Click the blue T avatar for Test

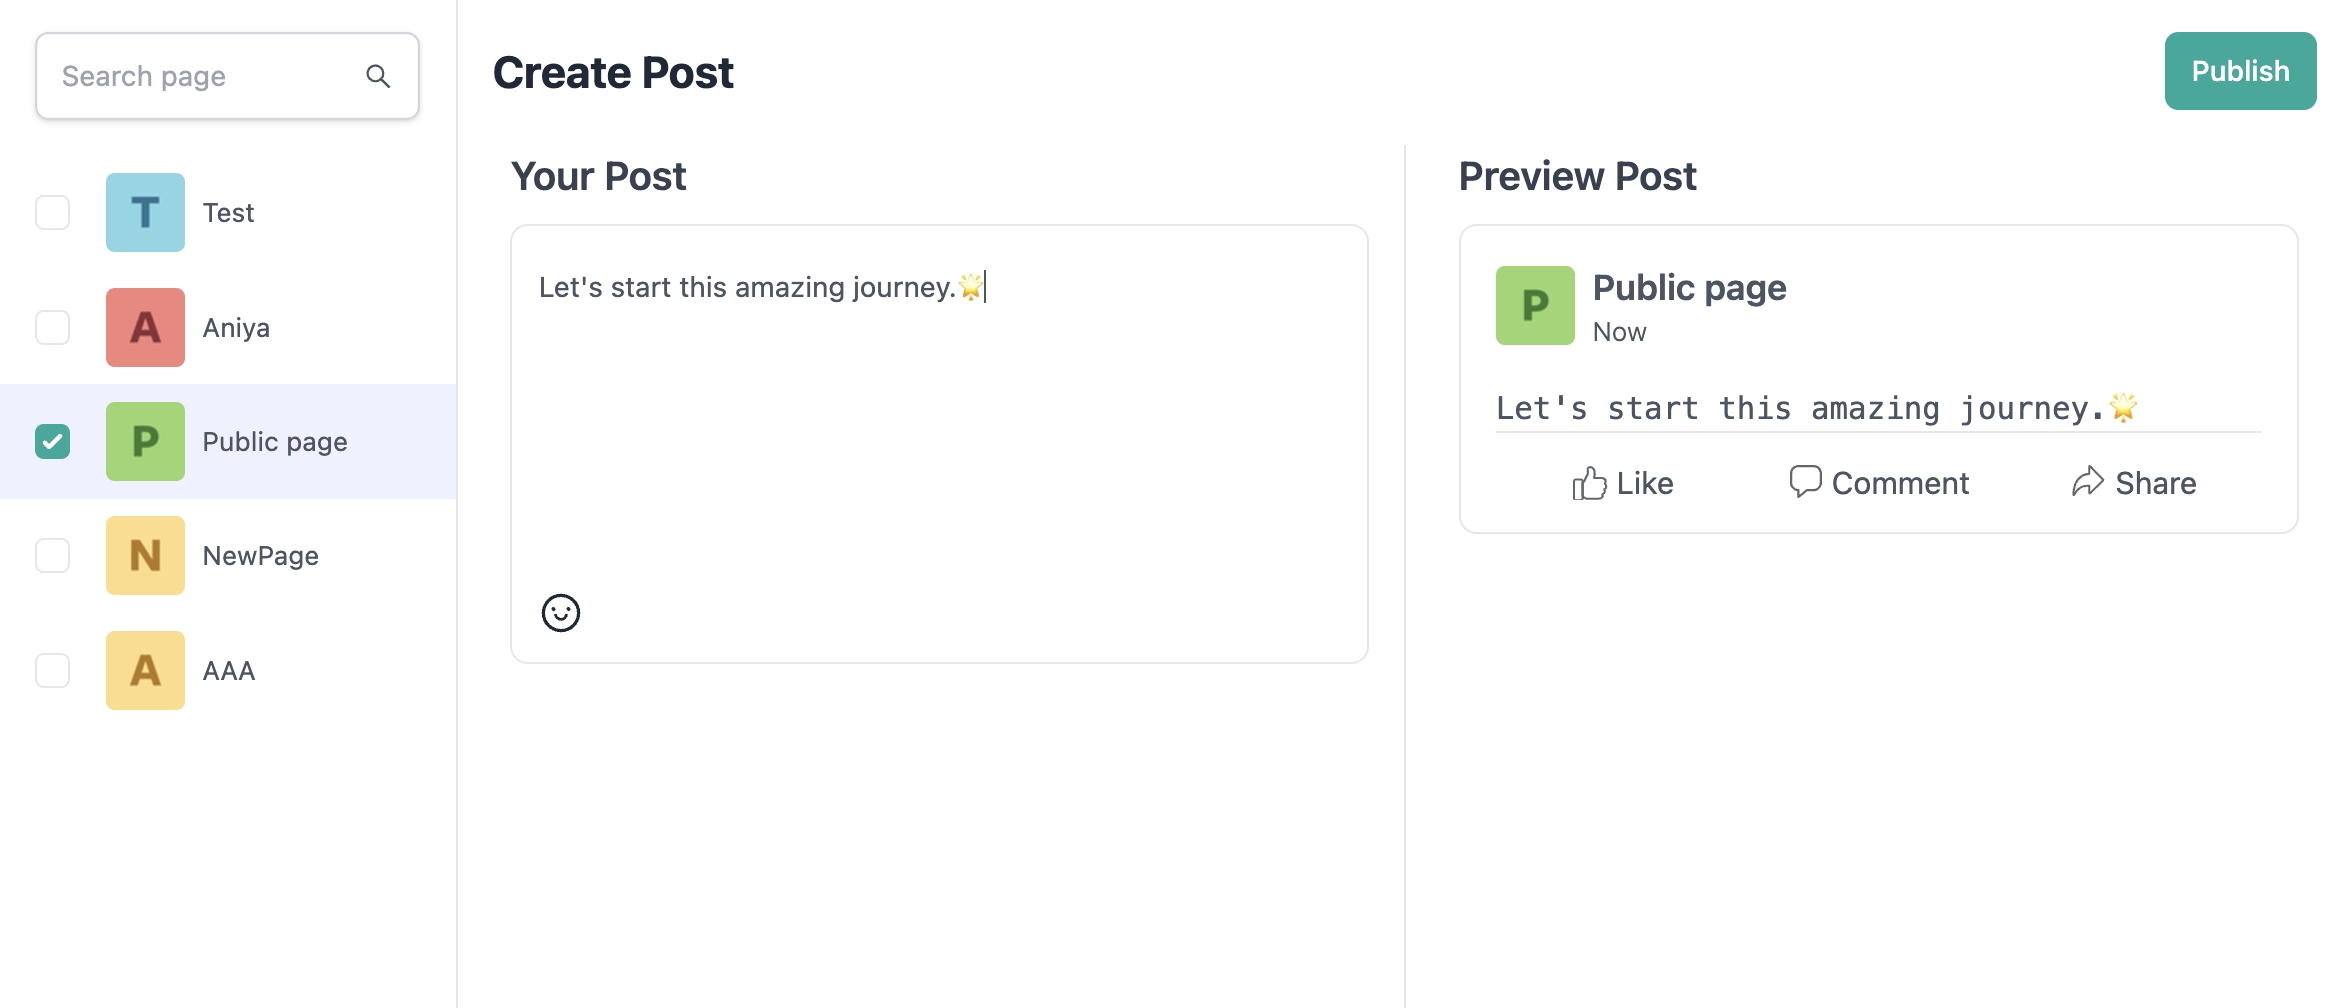click(x=146, y=213)
